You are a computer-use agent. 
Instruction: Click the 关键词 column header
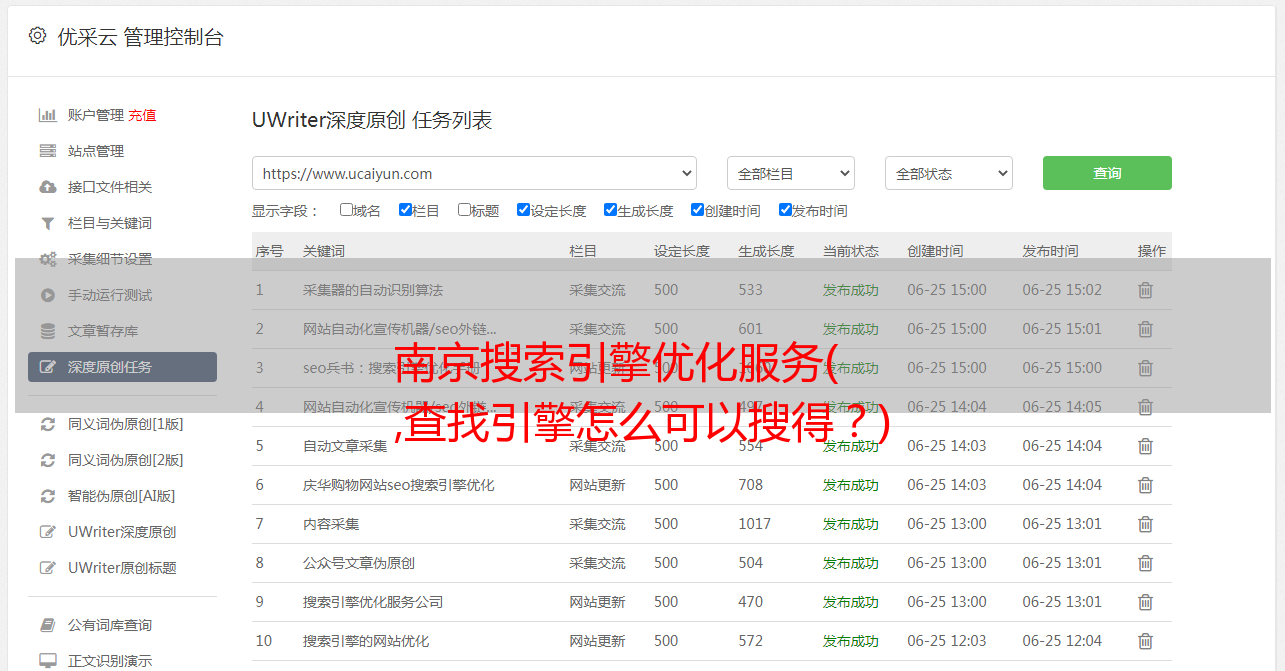point(324,251)
